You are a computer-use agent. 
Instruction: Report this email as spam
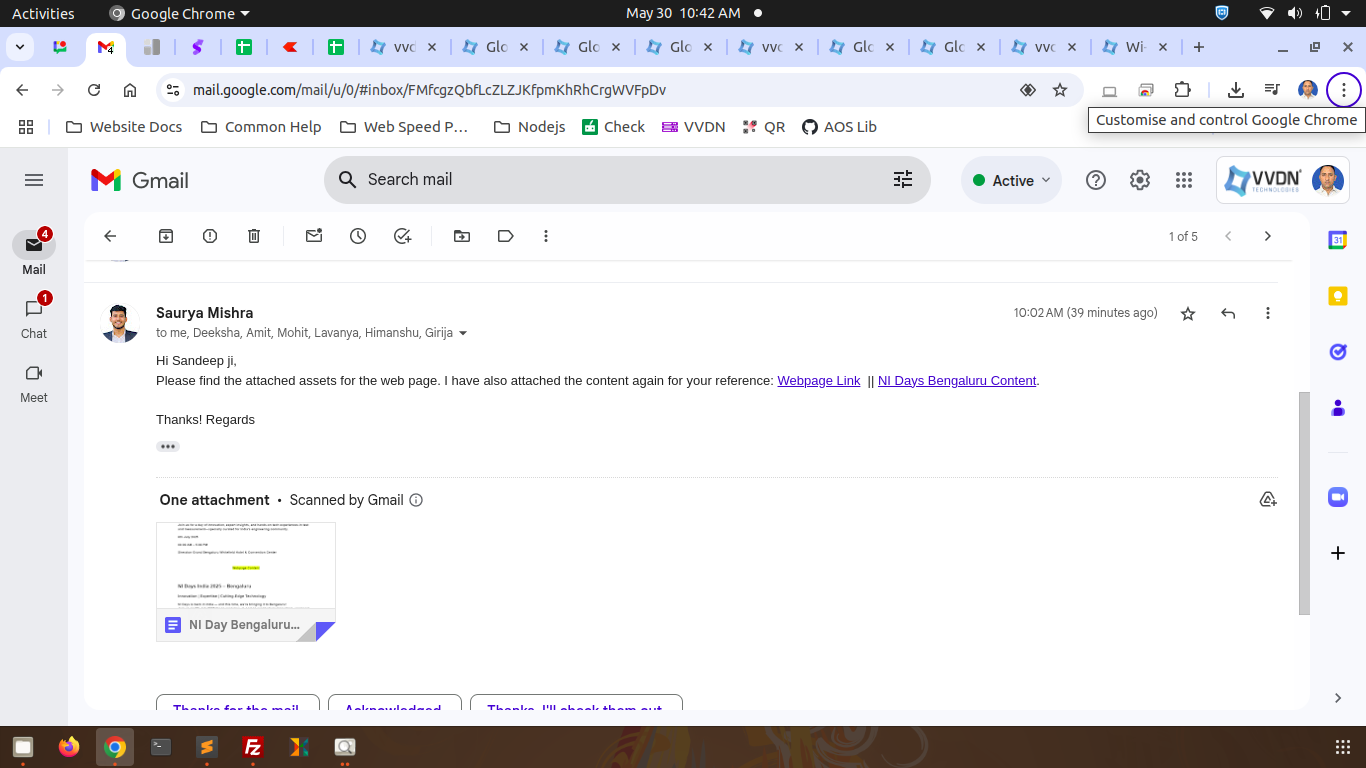tap(210, 236)
